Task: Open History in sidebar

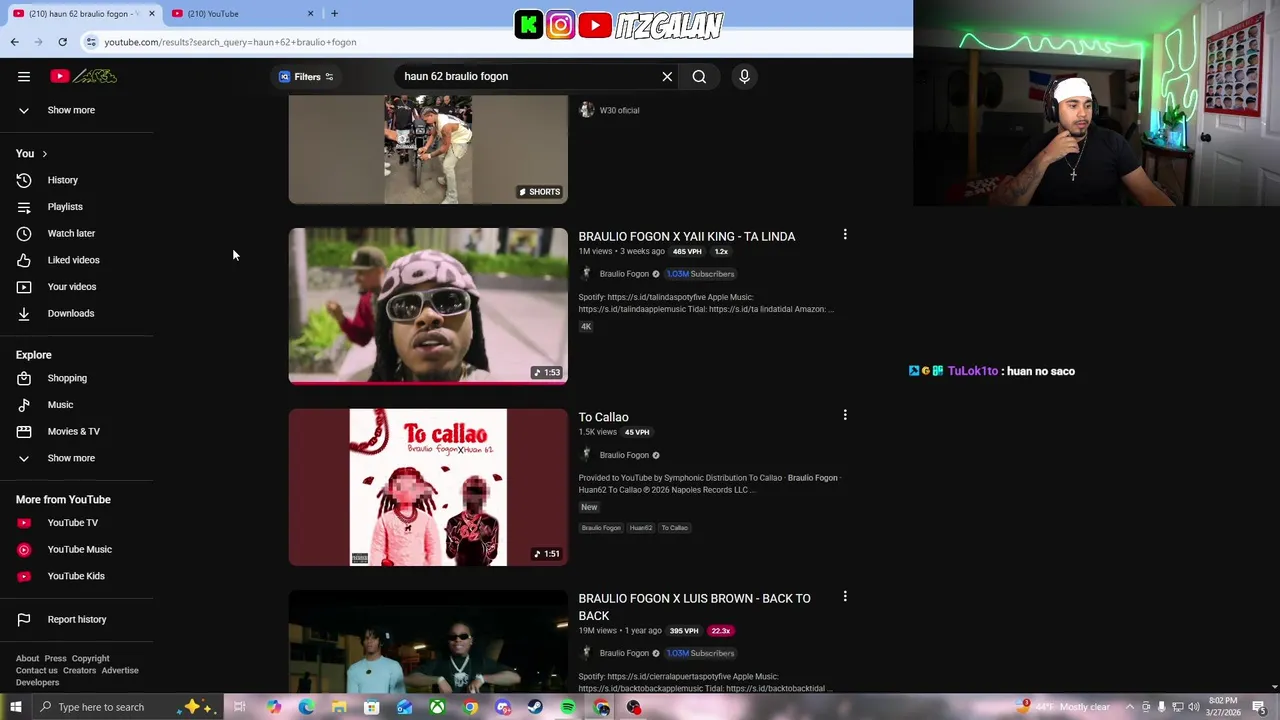Action: pyautogui.click(x=62, y=180)
